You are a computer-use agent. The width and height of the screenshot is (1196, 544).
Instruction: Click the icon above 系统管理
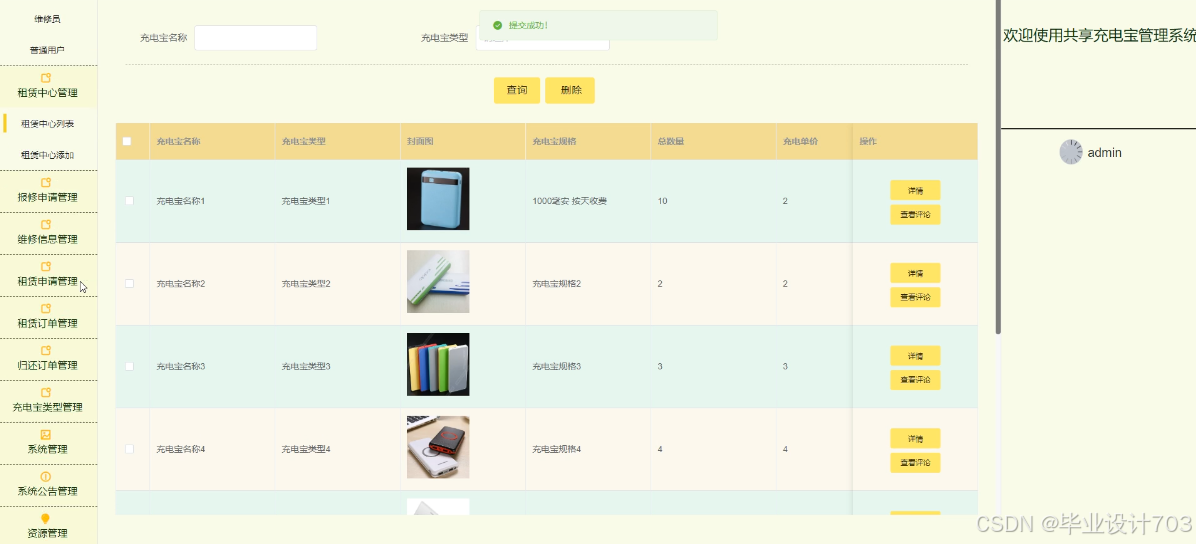click(46, 434)
